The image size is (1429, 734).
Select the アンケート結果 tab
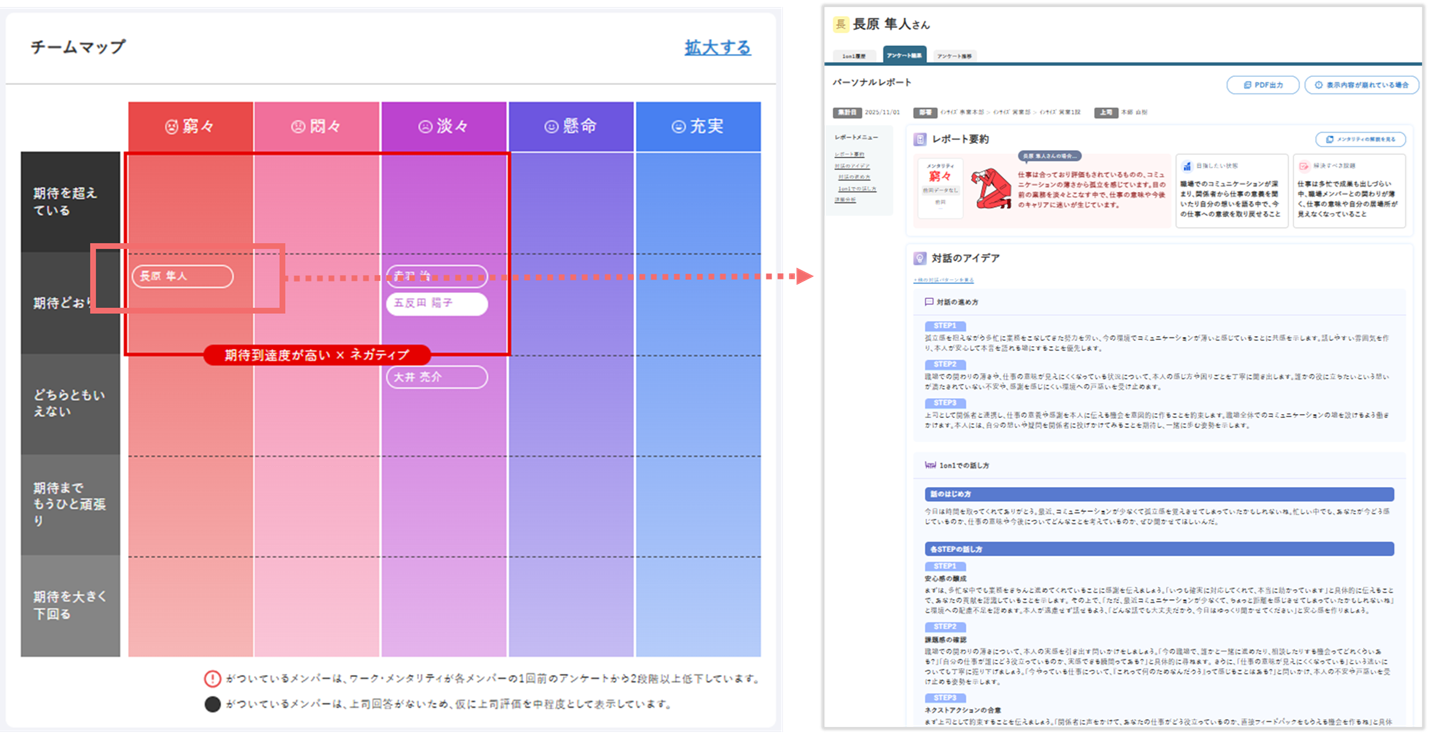click(x=904, y=55)
